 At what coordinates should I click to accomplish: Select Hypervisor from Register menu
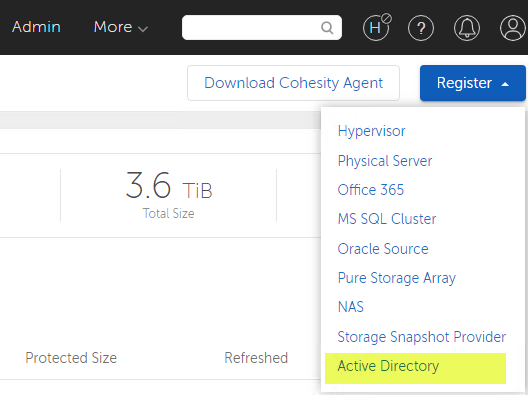pos(371,131)
